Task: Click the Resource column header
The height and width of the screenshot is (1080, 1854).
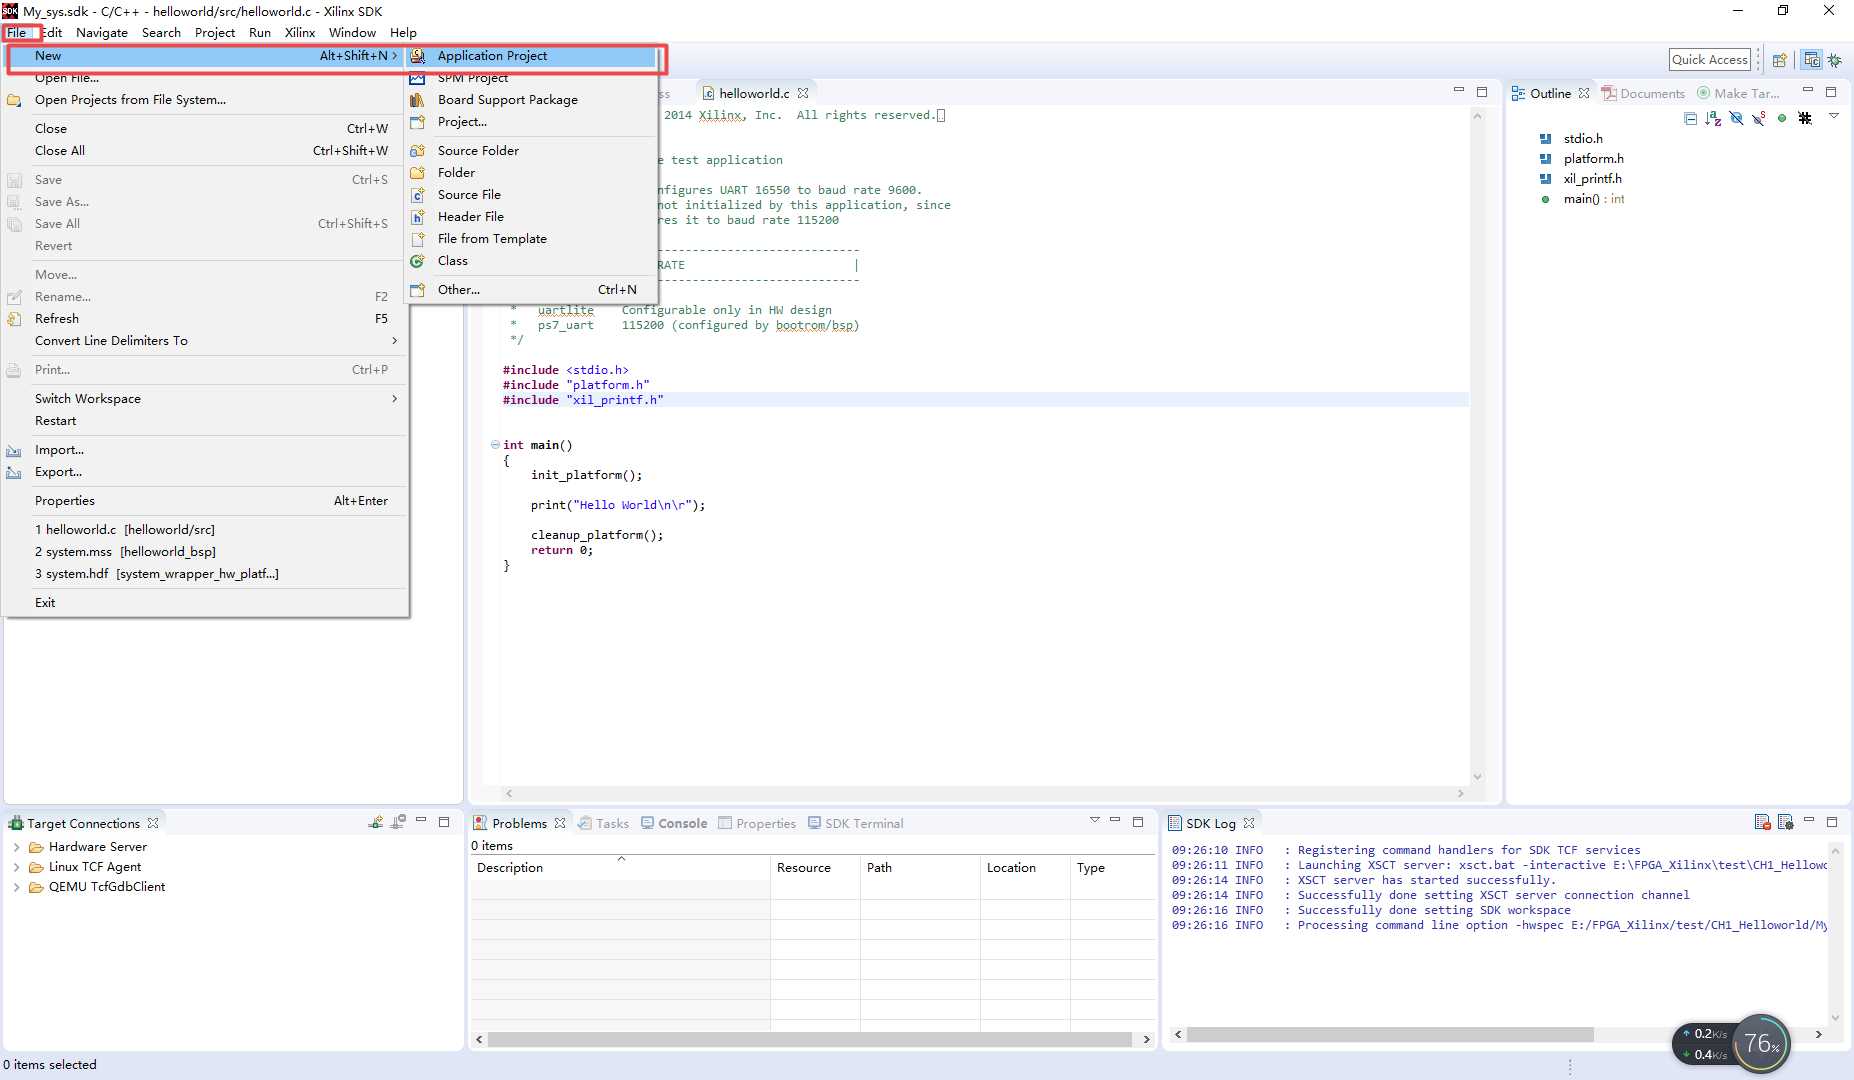Action: tap(815, 868)
